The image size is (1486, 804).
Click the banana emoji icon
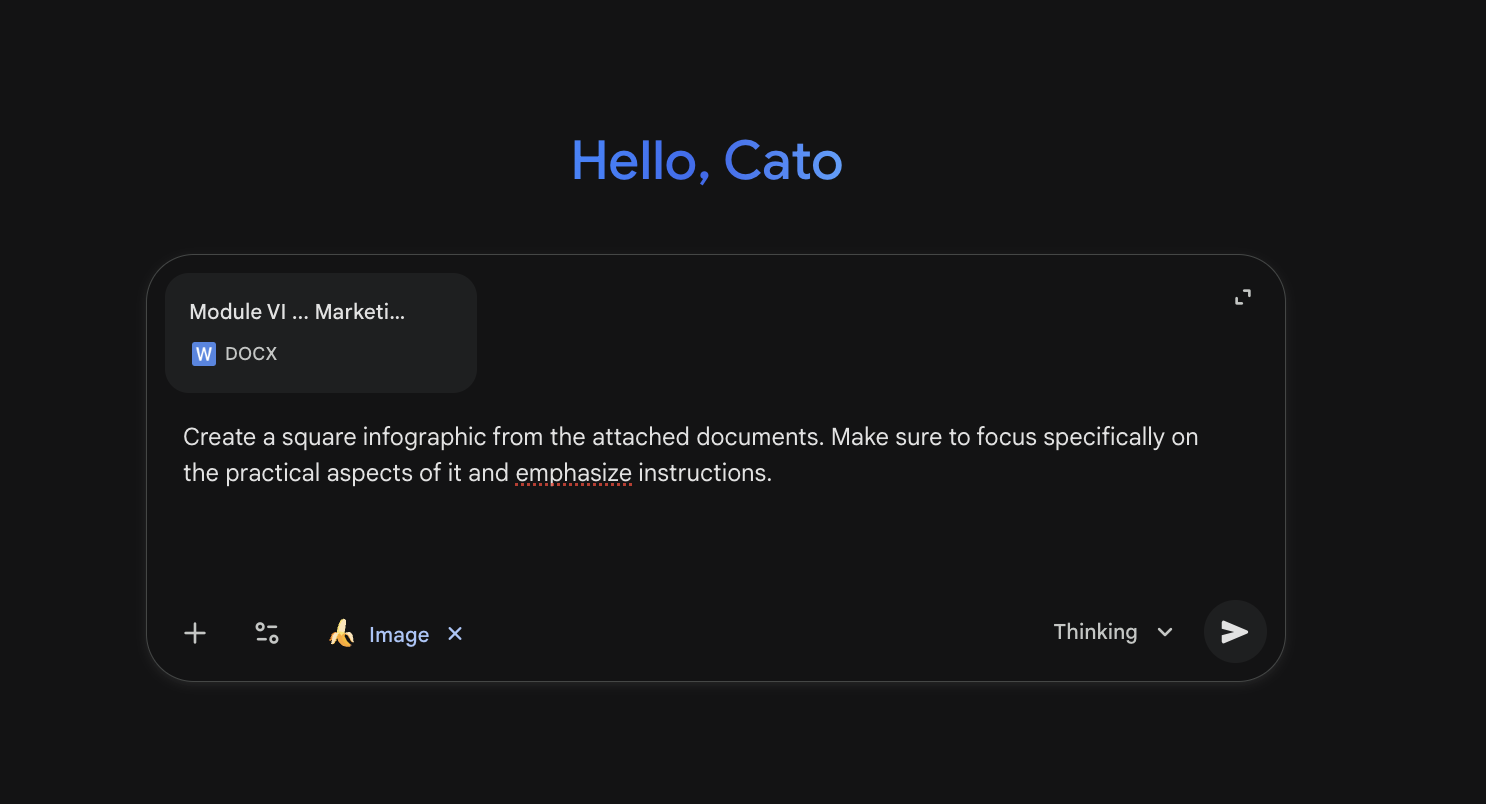342,633
